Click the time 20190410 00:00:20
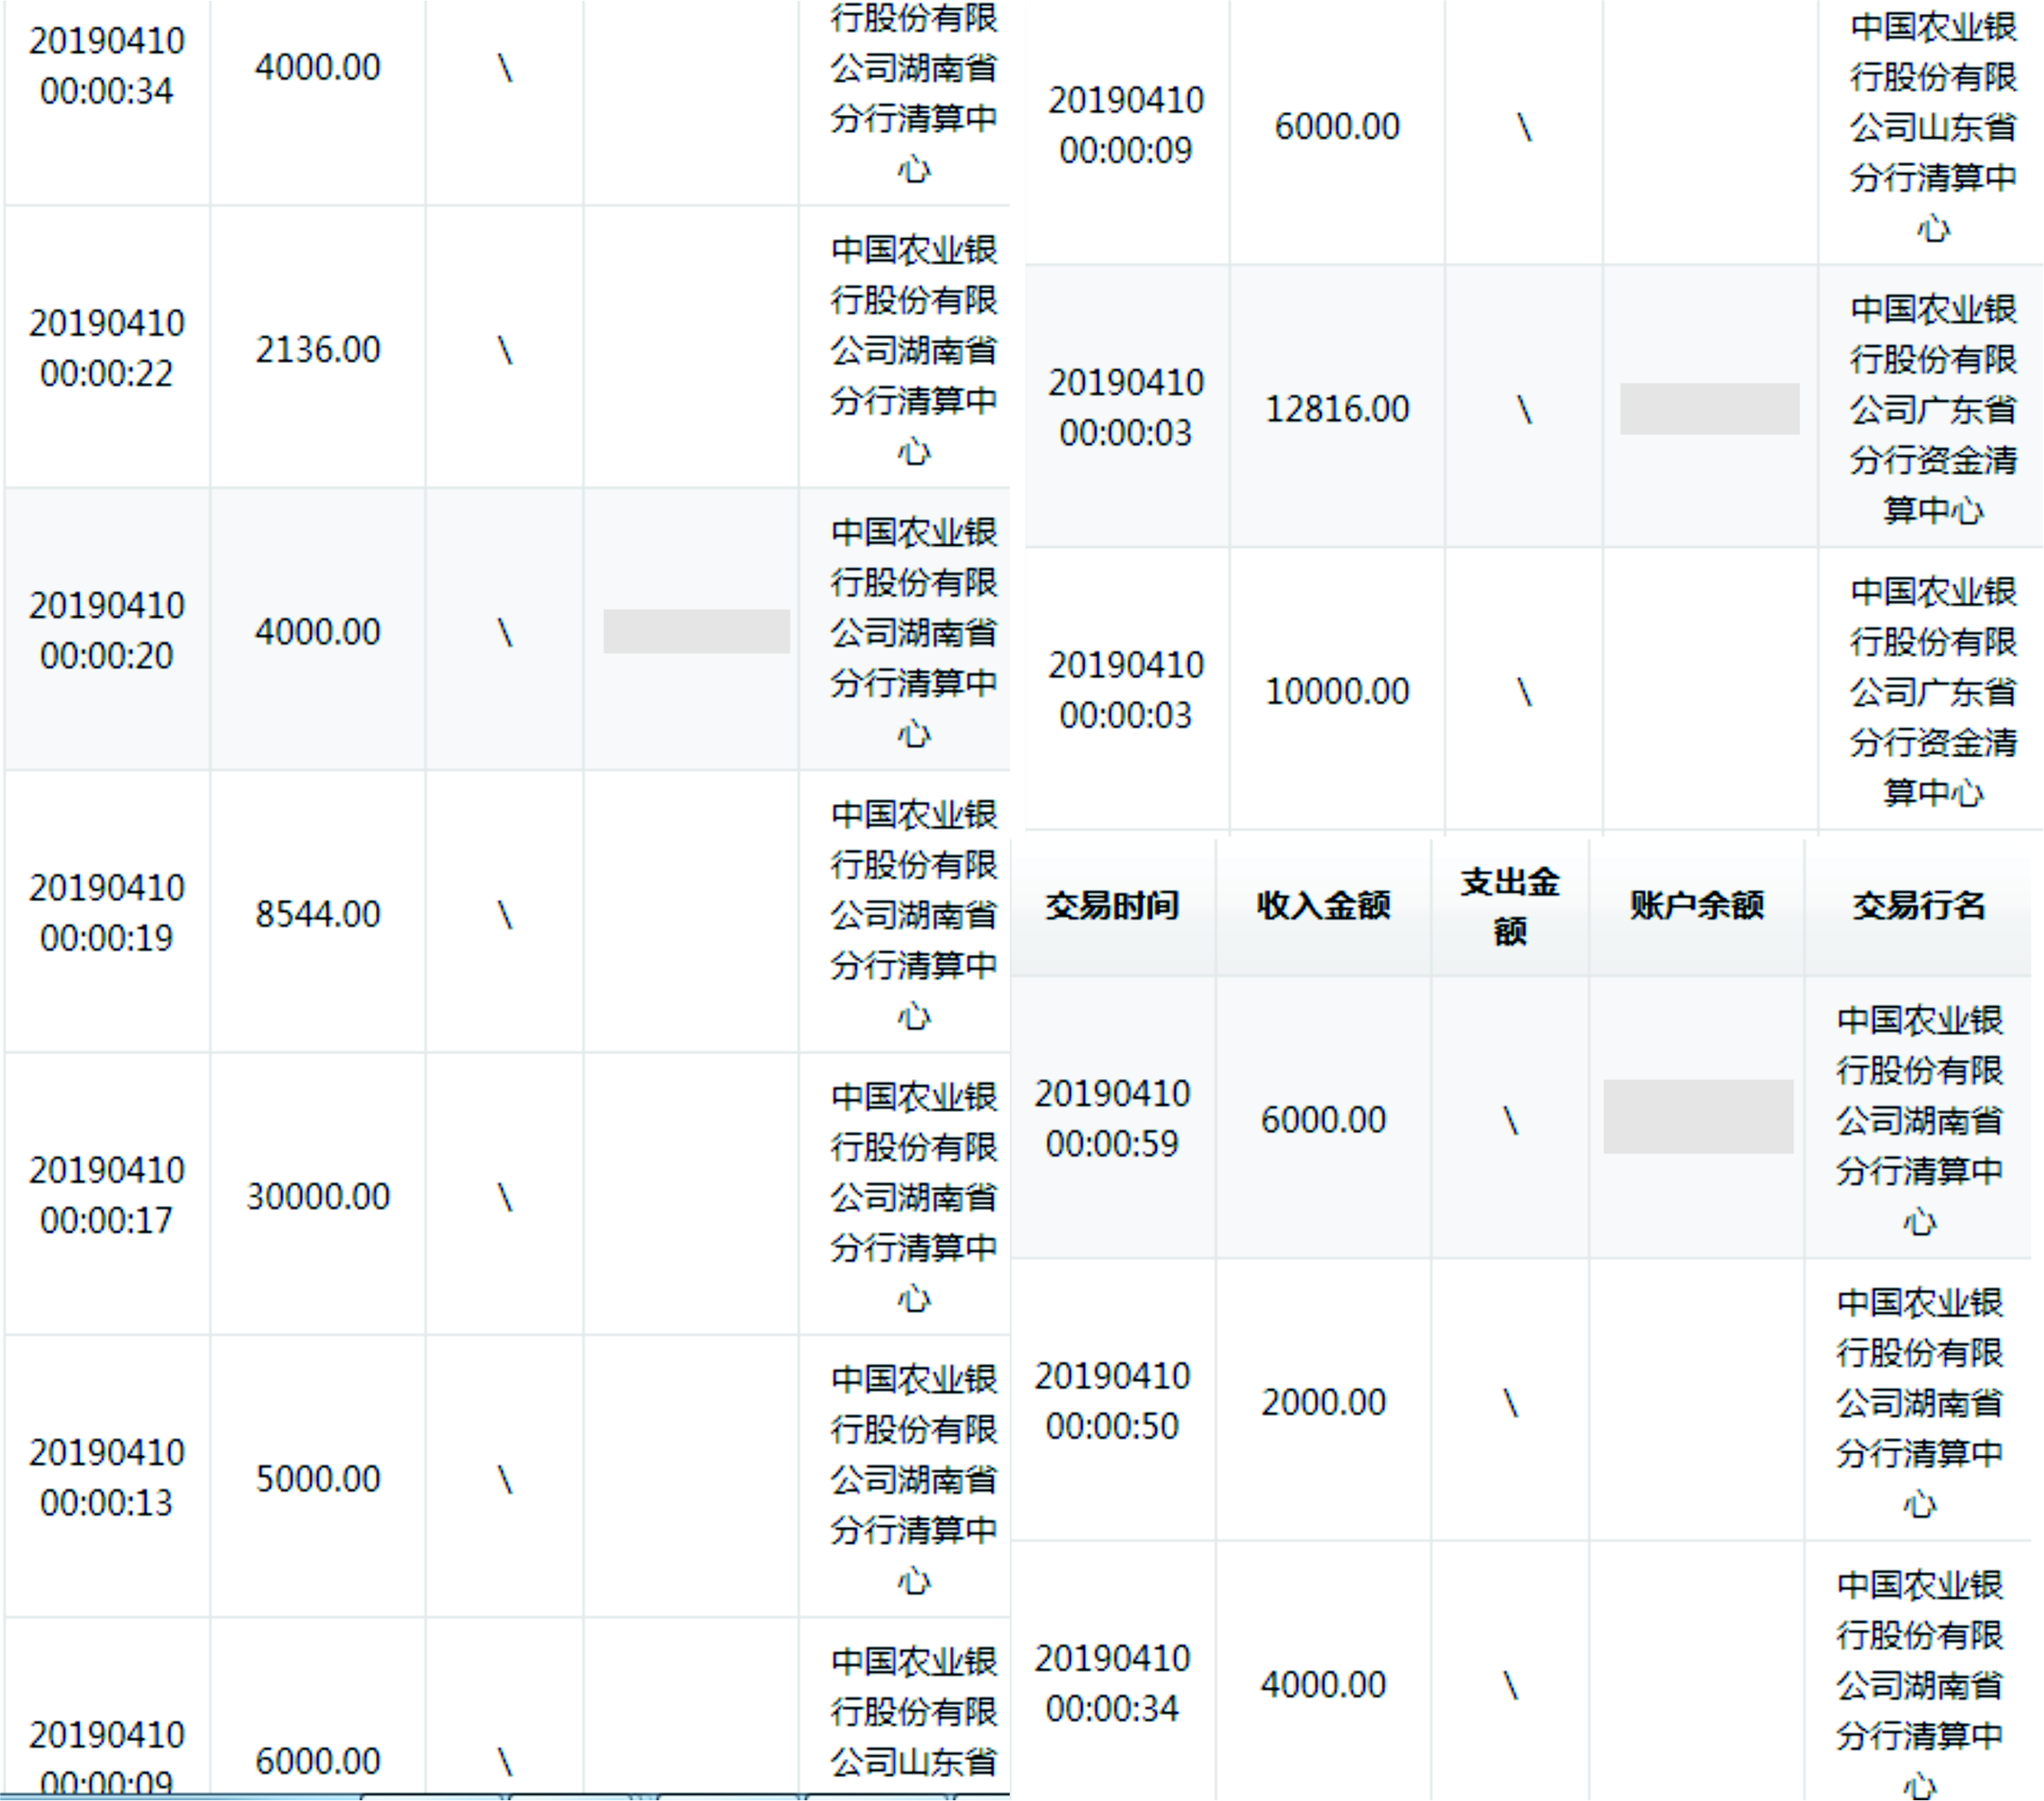 click(x=107, y=631)
